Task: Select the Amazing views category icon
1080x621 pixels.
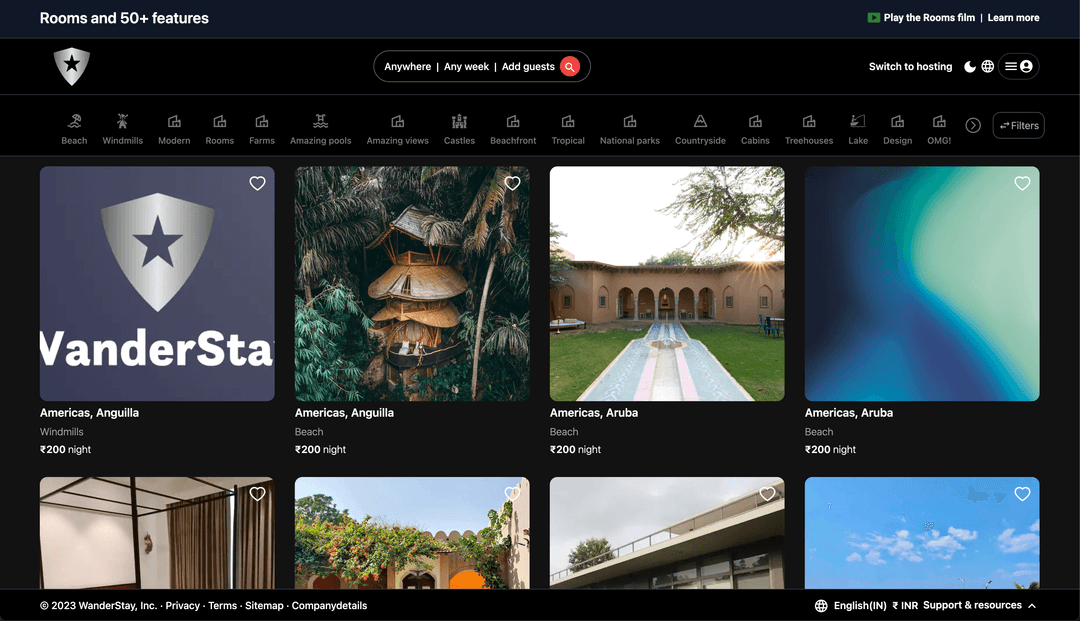Action: click(x=397, y=122)
